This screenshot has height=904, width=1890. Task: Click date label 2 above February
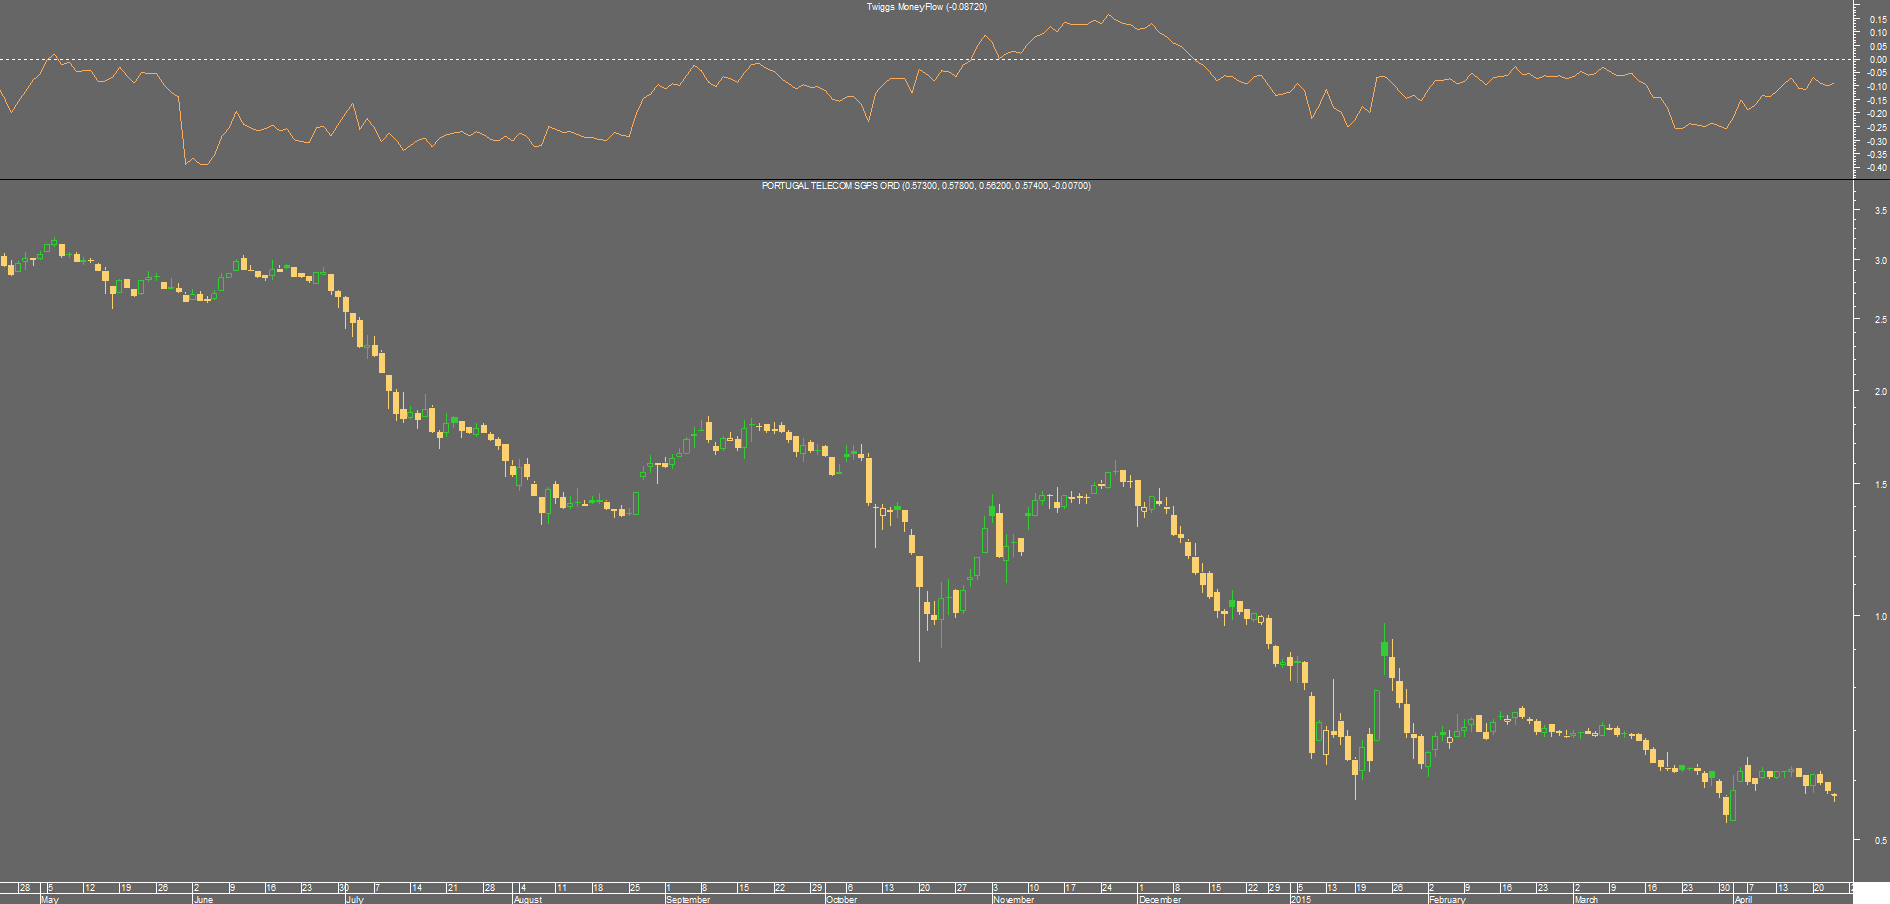tap(1431, 888)
